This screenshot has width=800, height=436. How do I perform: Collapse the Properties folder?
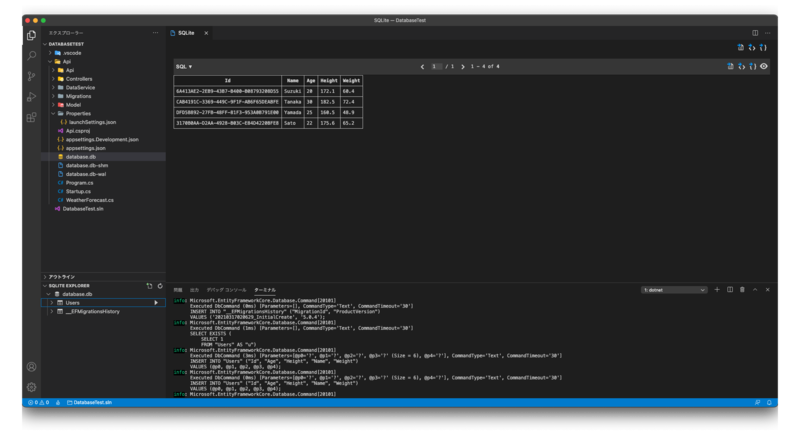coord(53,114)
